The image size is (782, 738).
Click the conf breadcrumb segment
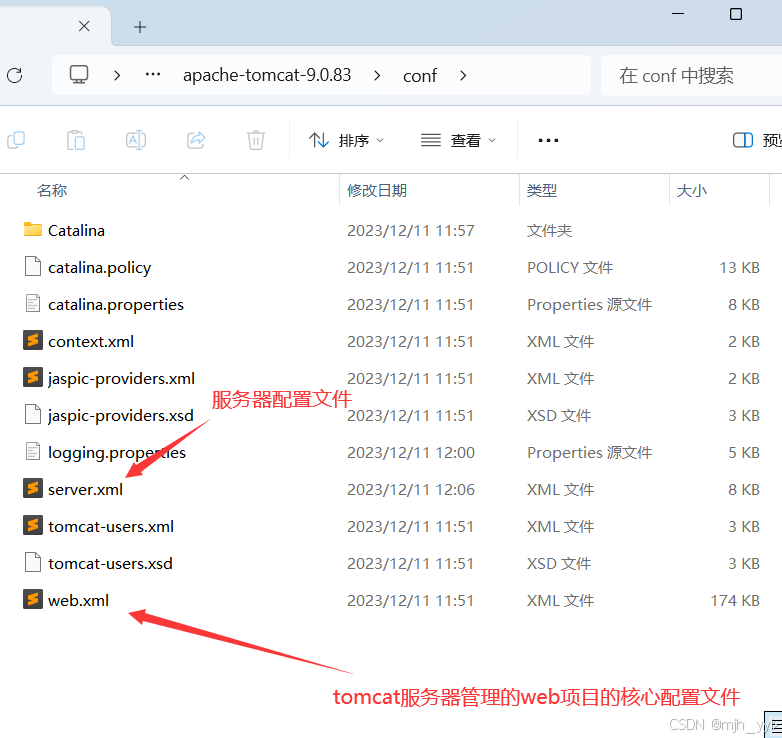(x=420, y=76)
